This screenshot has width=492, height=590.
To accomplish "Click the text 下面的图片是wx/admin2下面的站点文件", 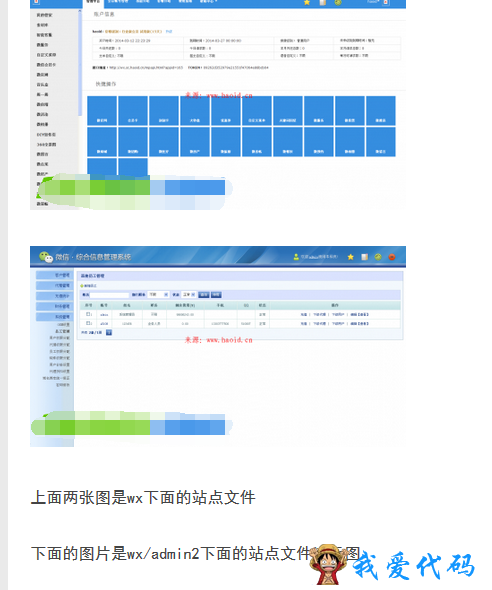I will 170,554.
